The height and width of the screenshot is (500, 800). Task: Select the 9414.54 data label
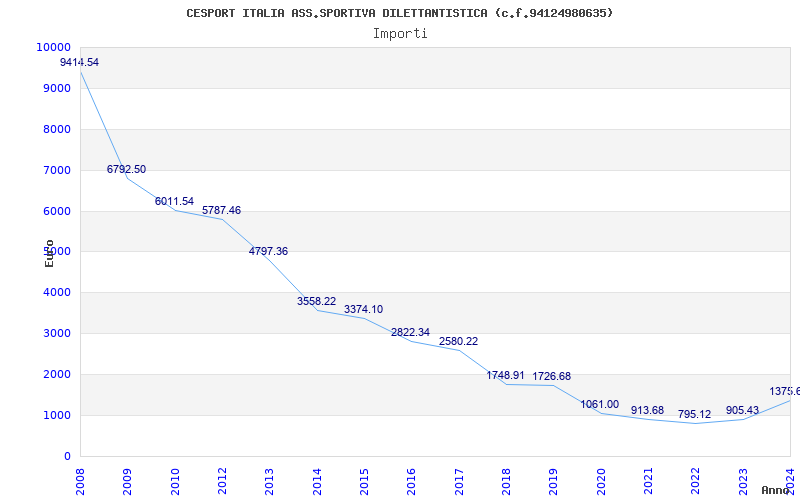[x=80, y=62]
